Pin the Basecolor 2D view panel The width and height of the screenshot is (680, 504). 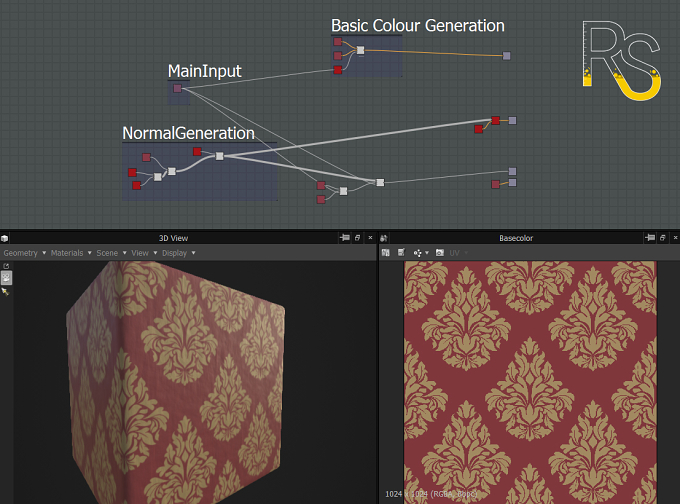650,238
